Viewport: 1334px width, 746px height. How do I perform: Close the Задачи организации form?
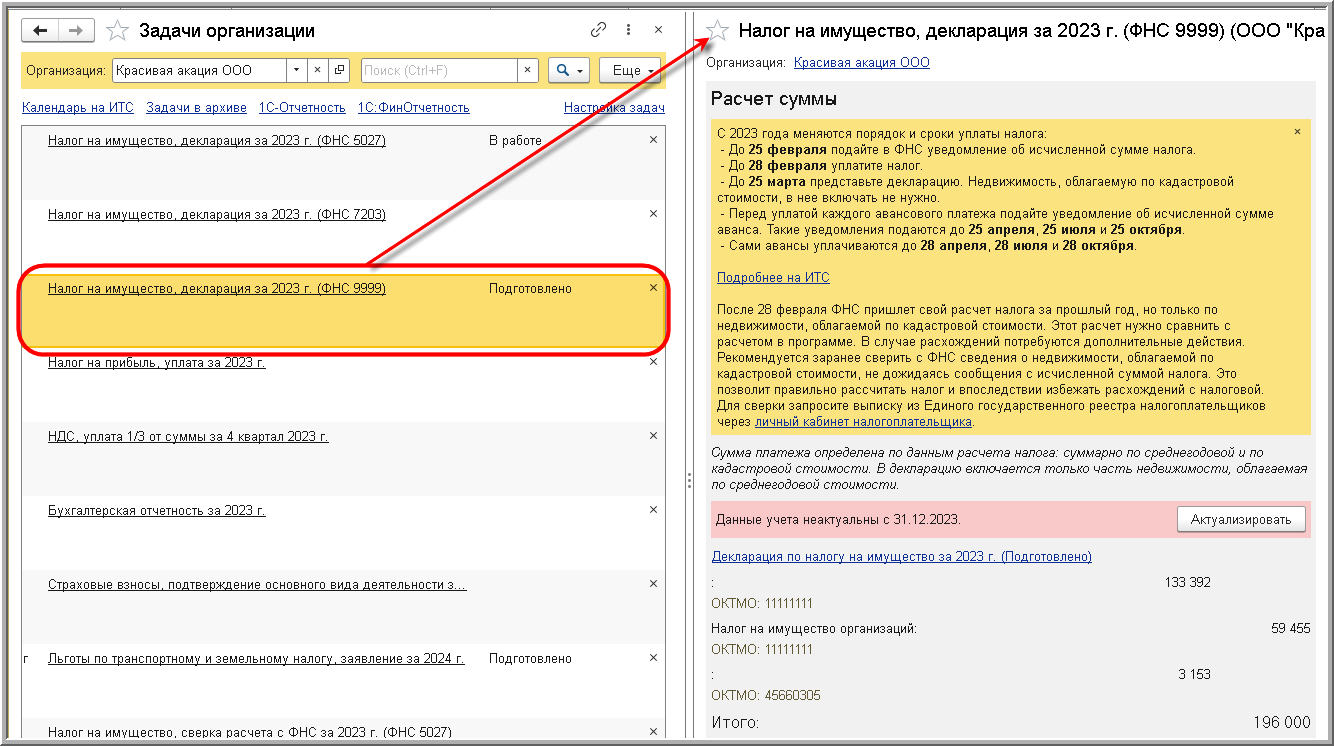[657, 30]
